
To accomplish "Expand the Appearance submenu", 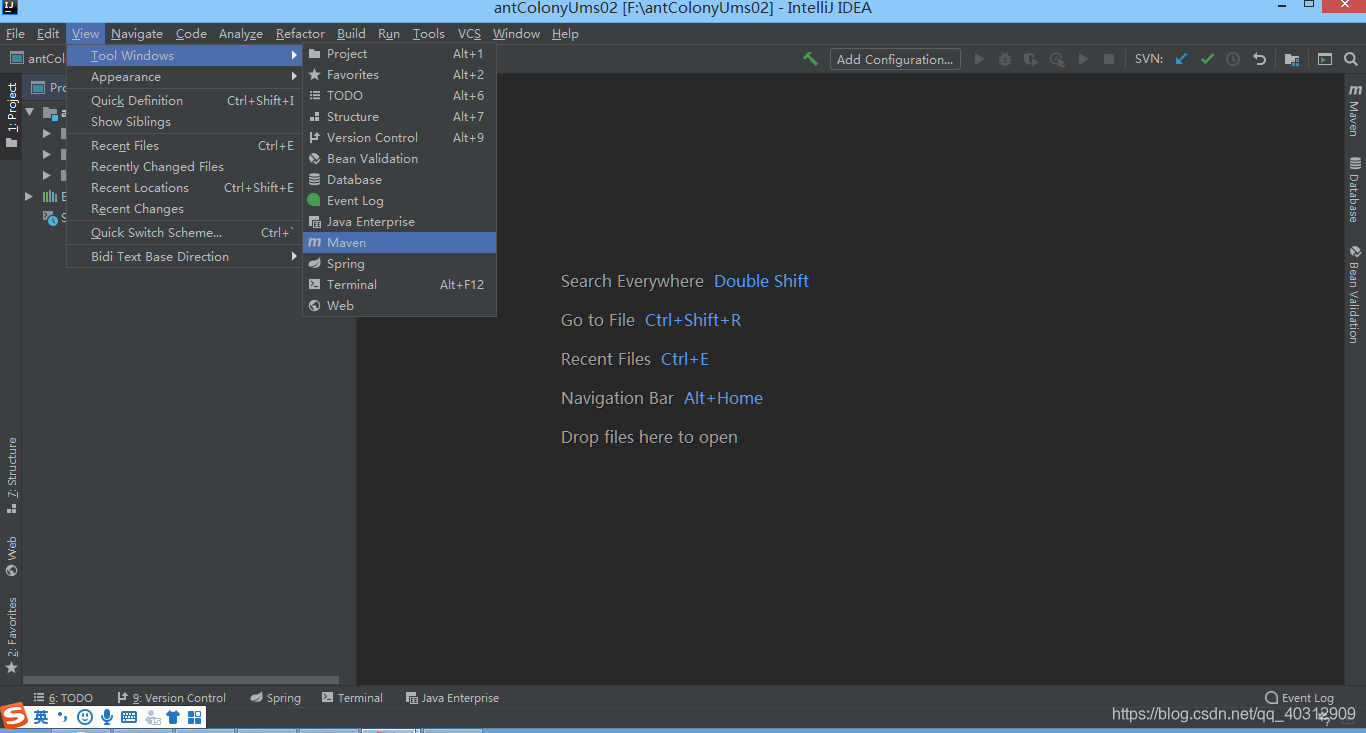I will tap(185, 77).
